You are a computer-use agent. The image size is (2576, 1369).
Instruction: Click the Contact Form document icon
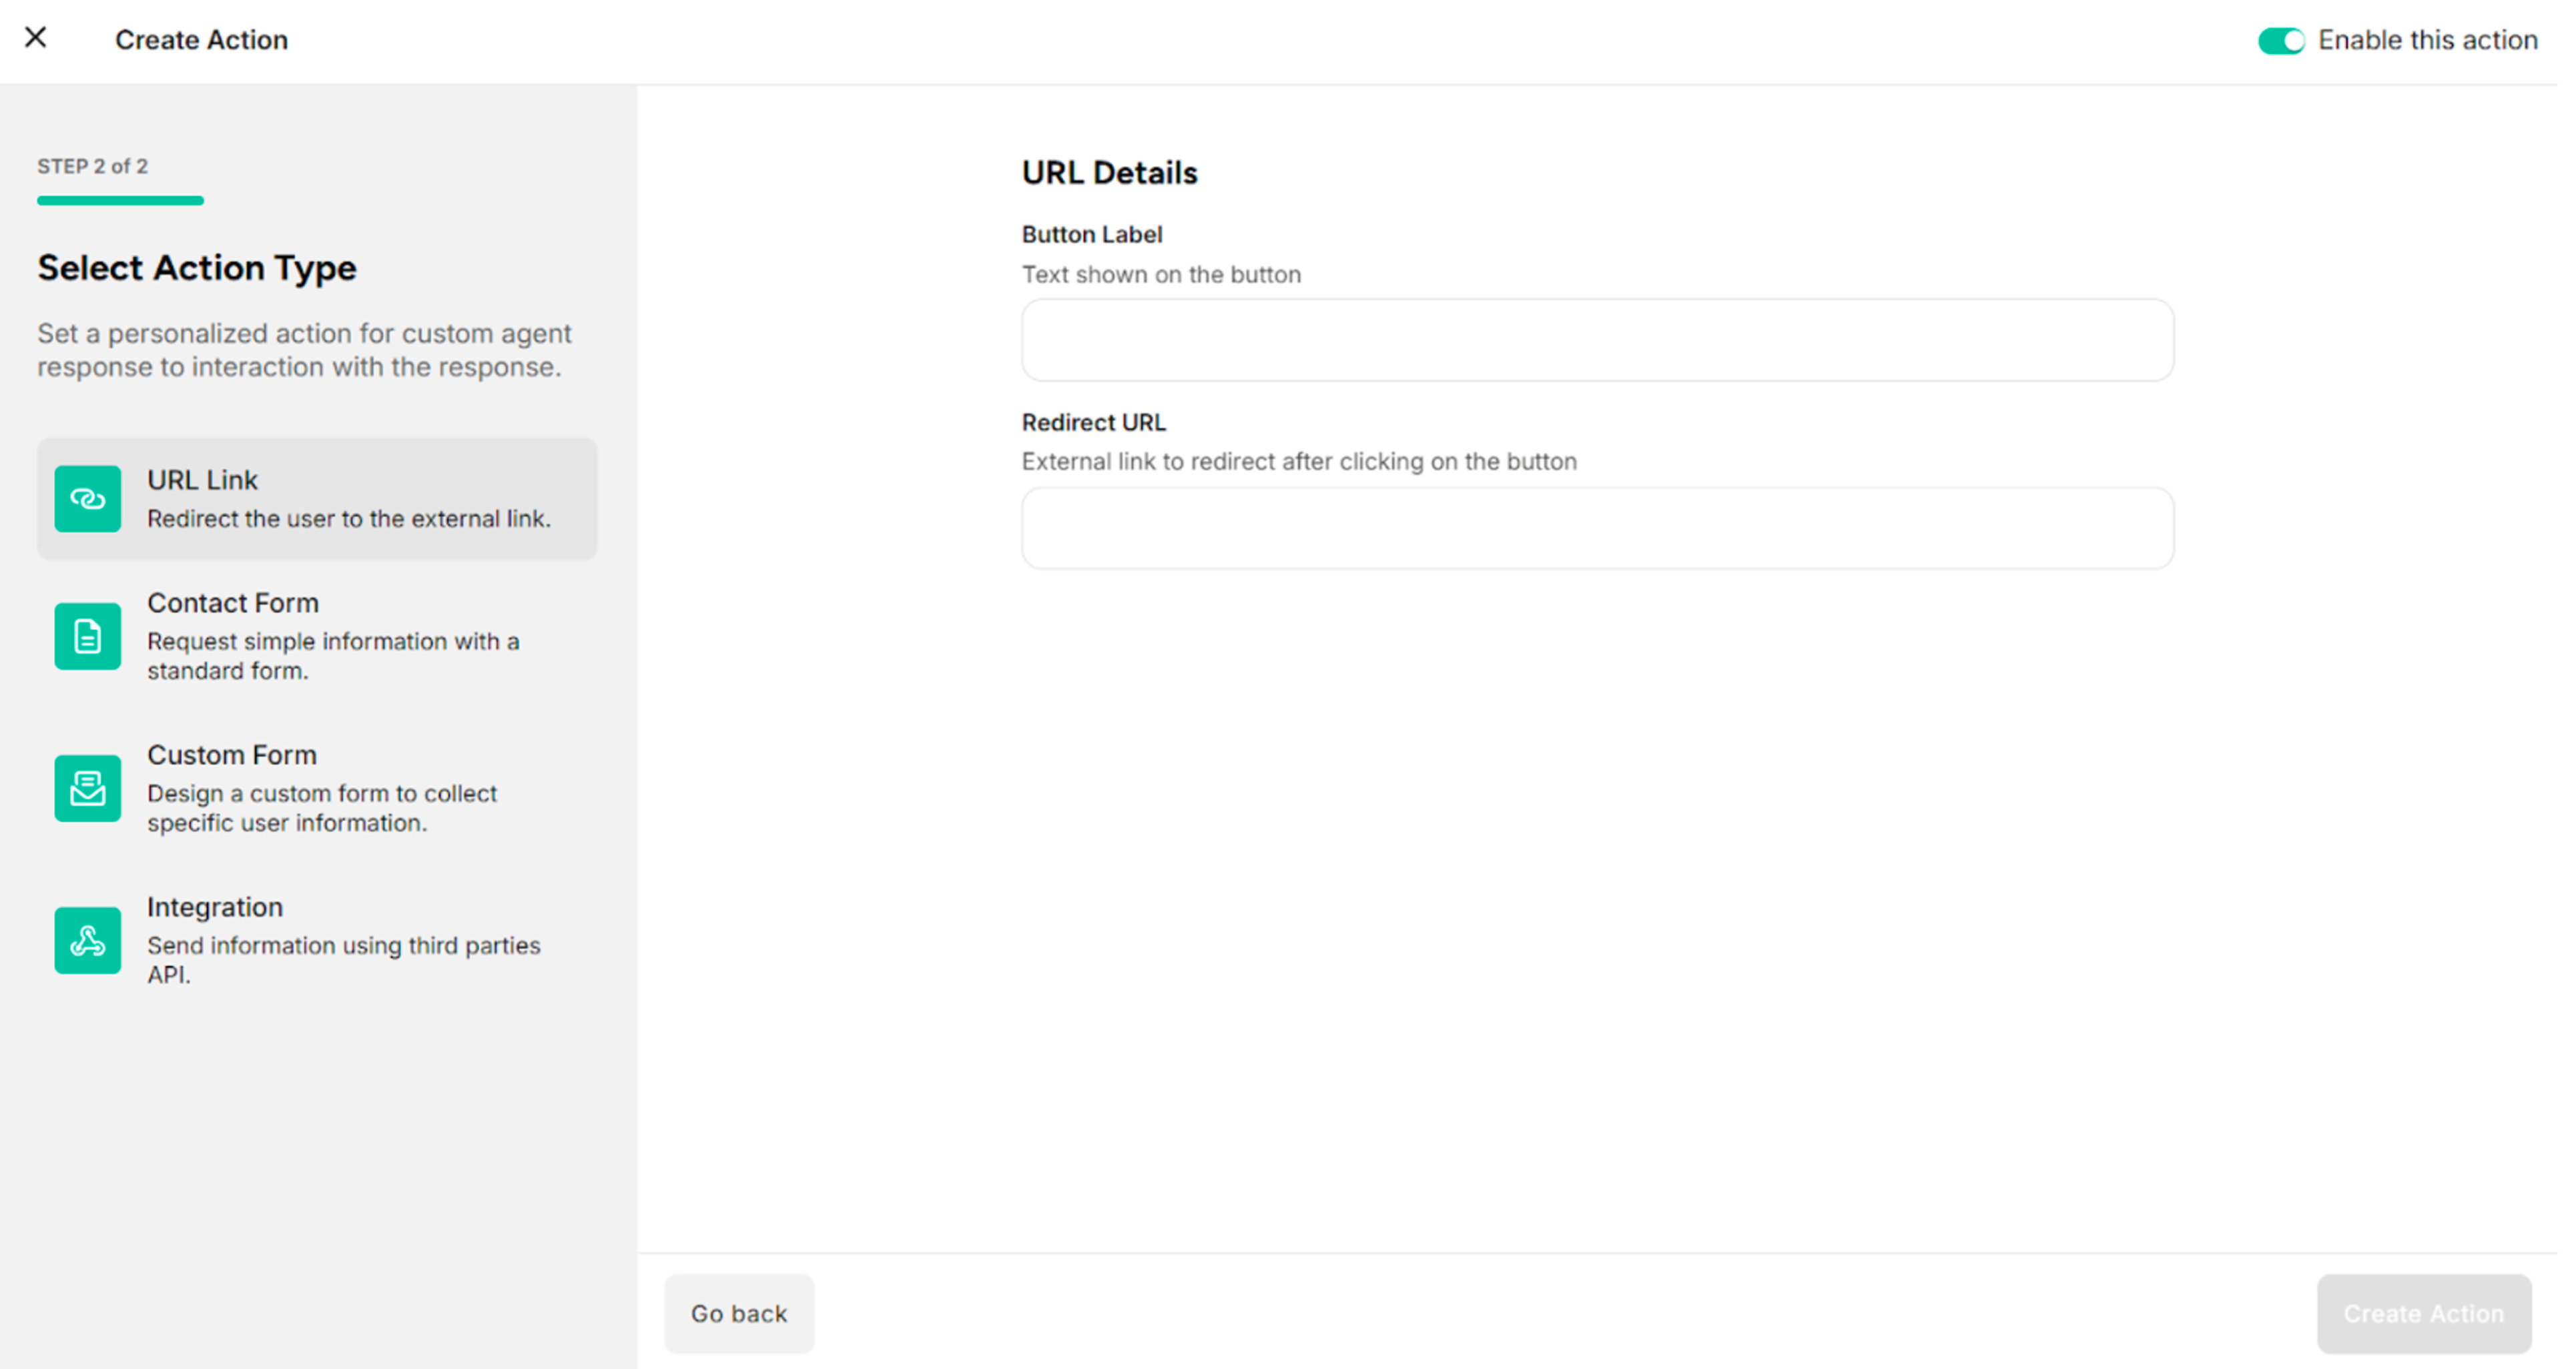click(x=87, y=636)
